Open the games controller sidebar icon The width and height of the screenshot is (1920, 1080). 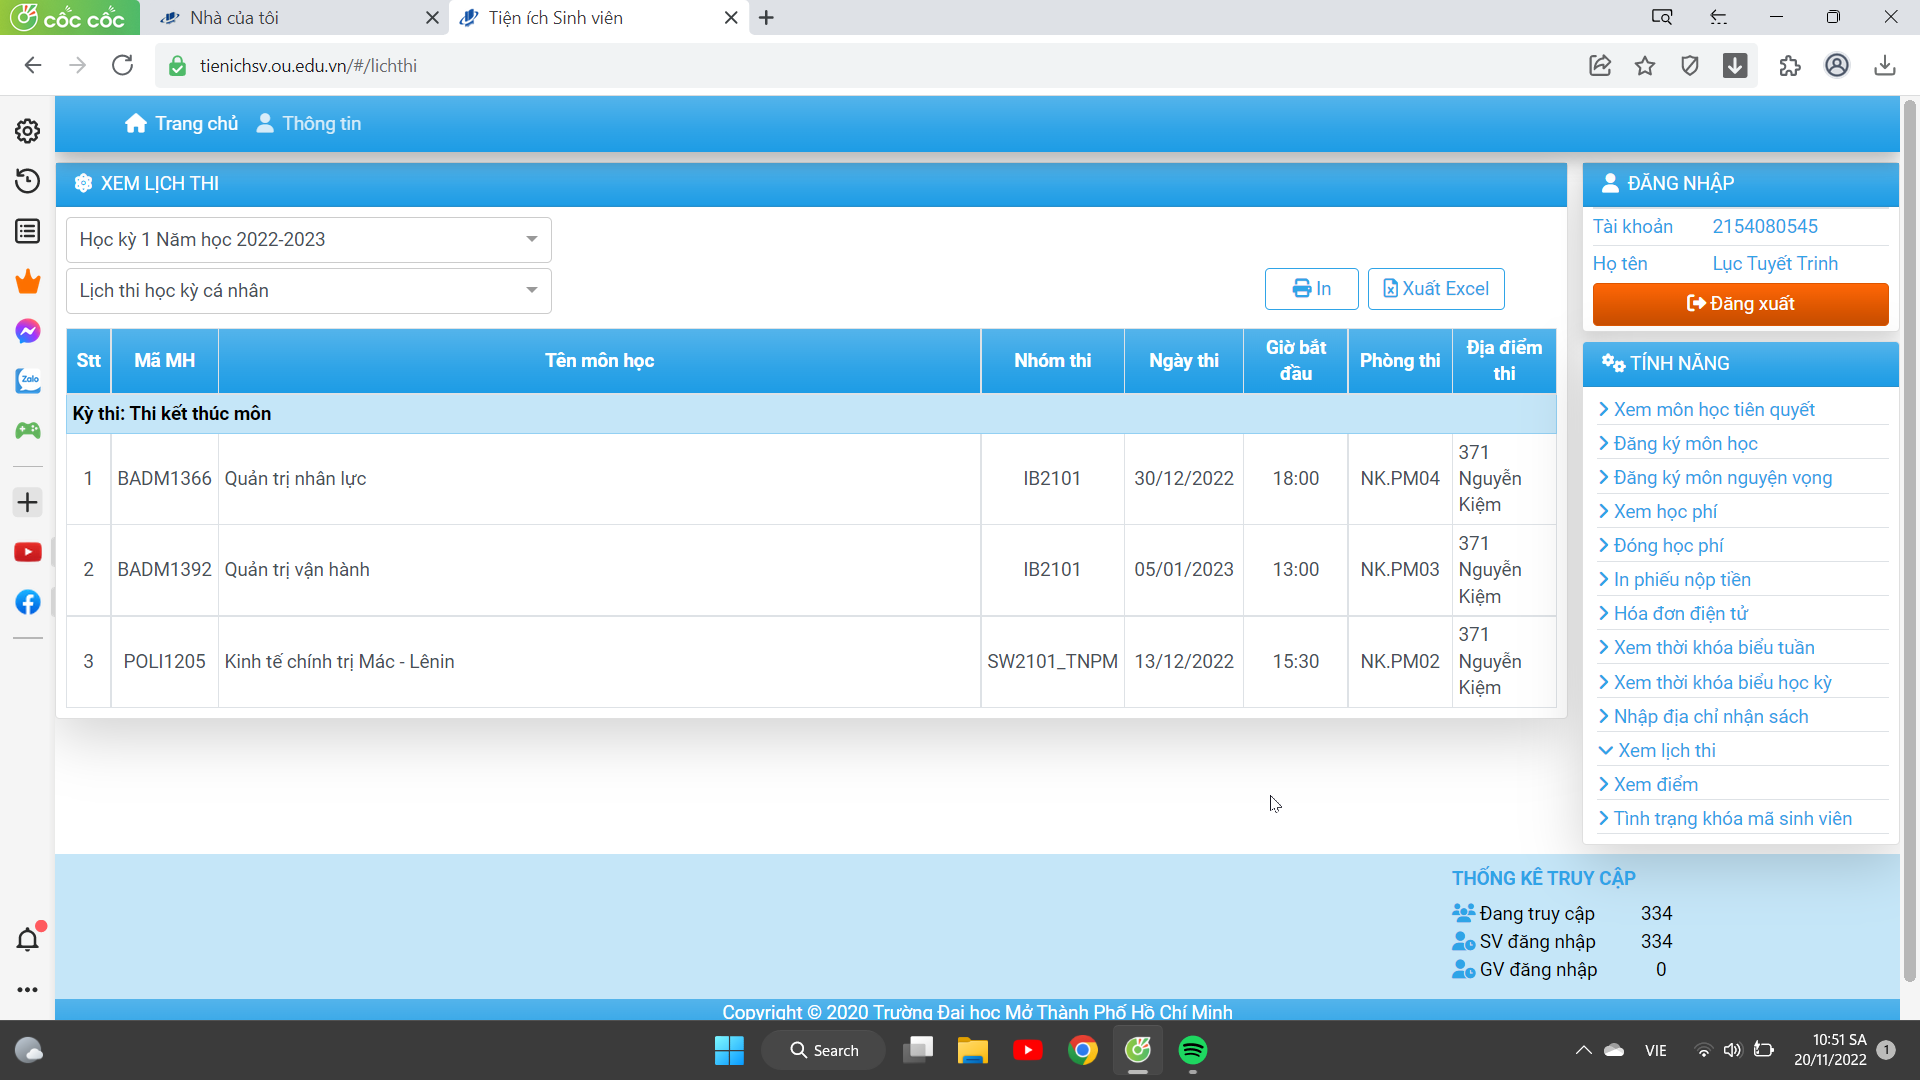pos(27,431)
